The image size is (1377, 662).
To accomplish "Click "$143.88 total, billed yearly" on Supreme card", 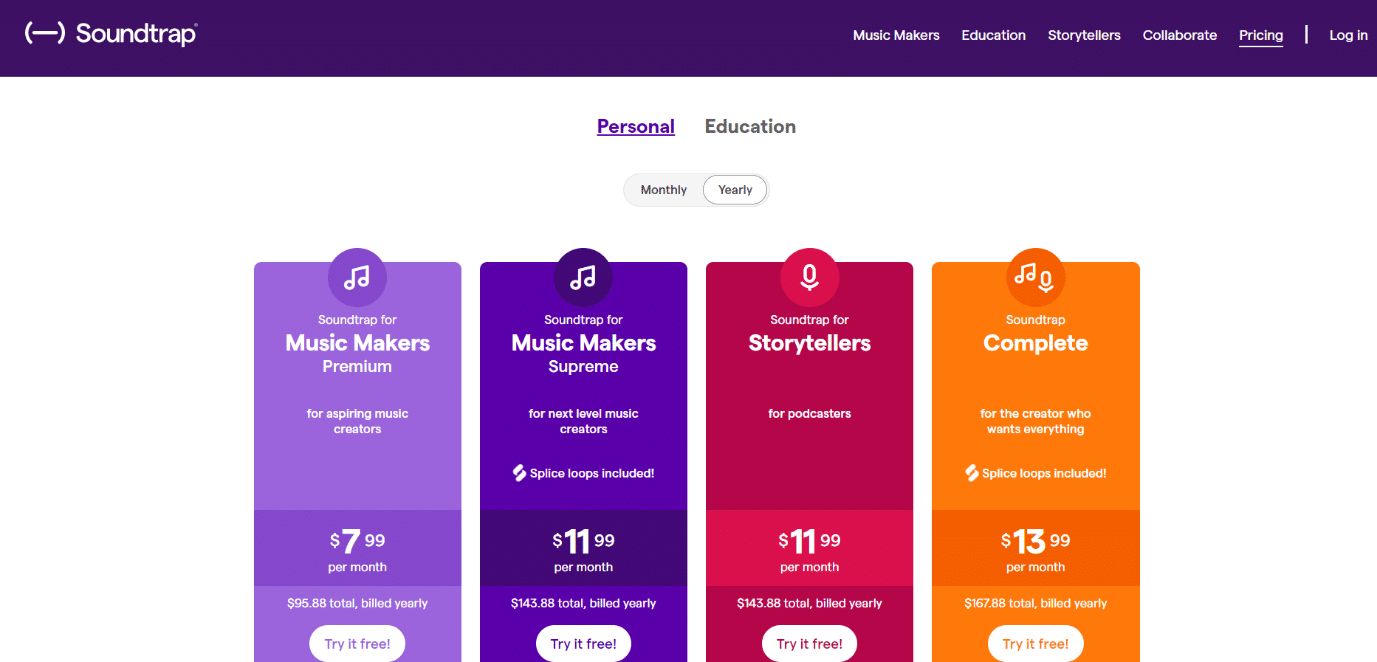I will click(583, 603).
